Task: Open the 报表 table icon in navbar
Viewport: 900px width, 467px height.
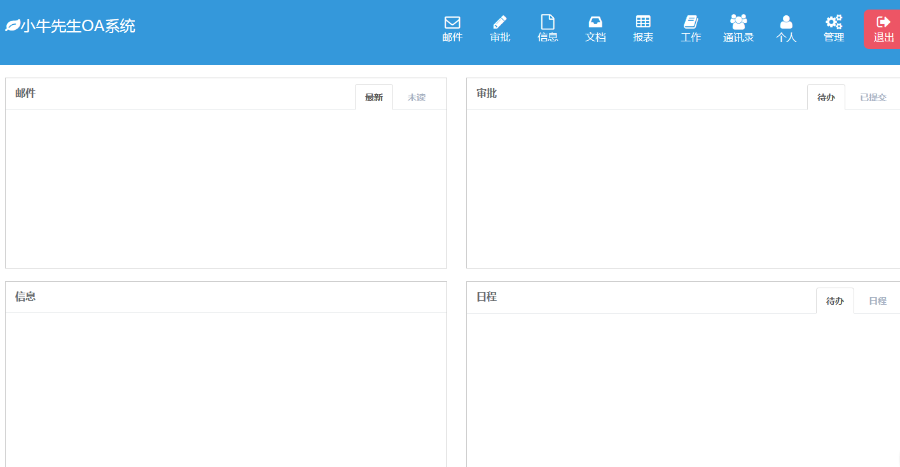Action: pyautogui.click(x=643, y=23)
